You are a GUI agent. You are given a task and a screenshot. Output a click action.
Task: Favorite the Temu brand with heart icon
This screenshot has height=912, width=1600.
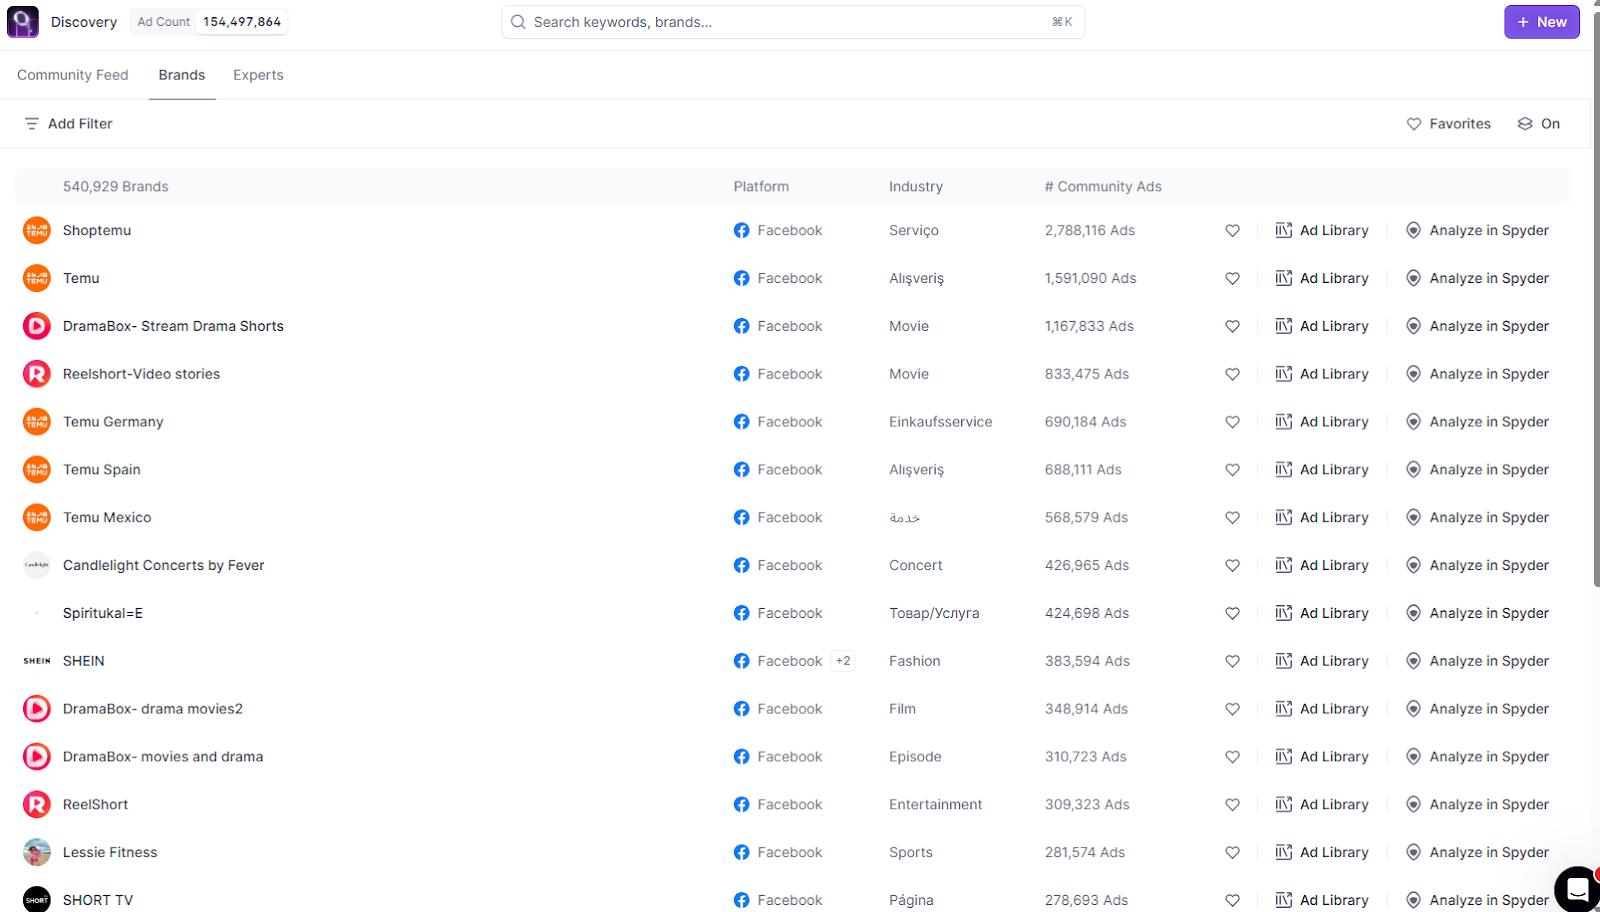(x=1232, y=279)
